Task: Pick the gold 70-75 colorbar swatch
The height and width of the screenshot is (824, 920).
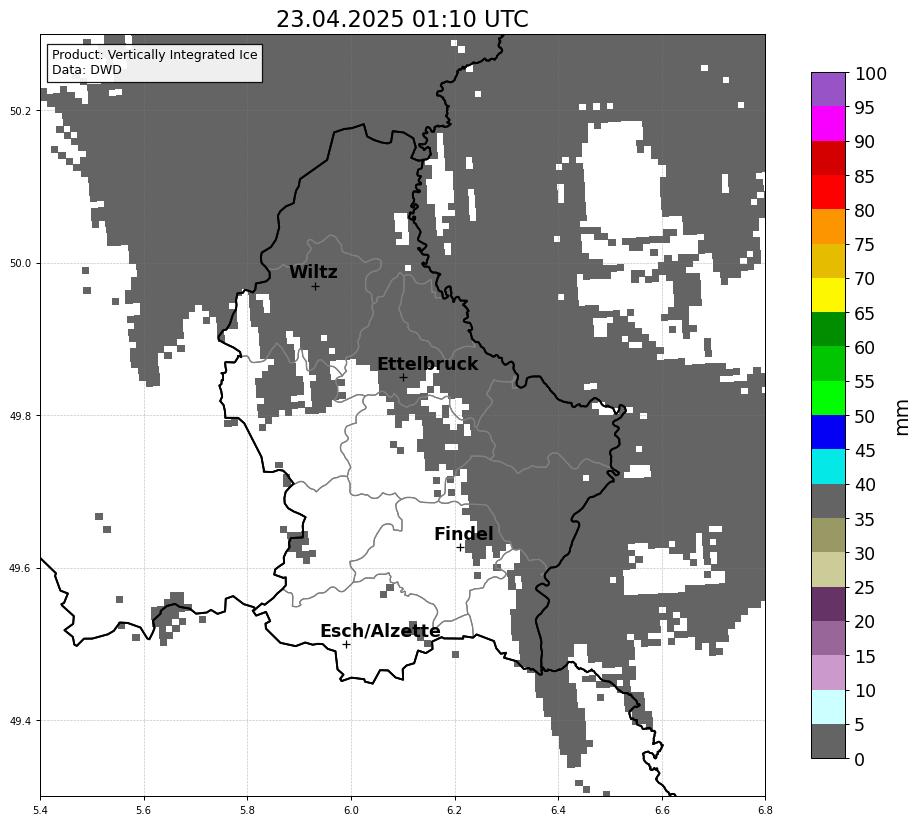Action: pyautogui.click(x=828, y=261)
